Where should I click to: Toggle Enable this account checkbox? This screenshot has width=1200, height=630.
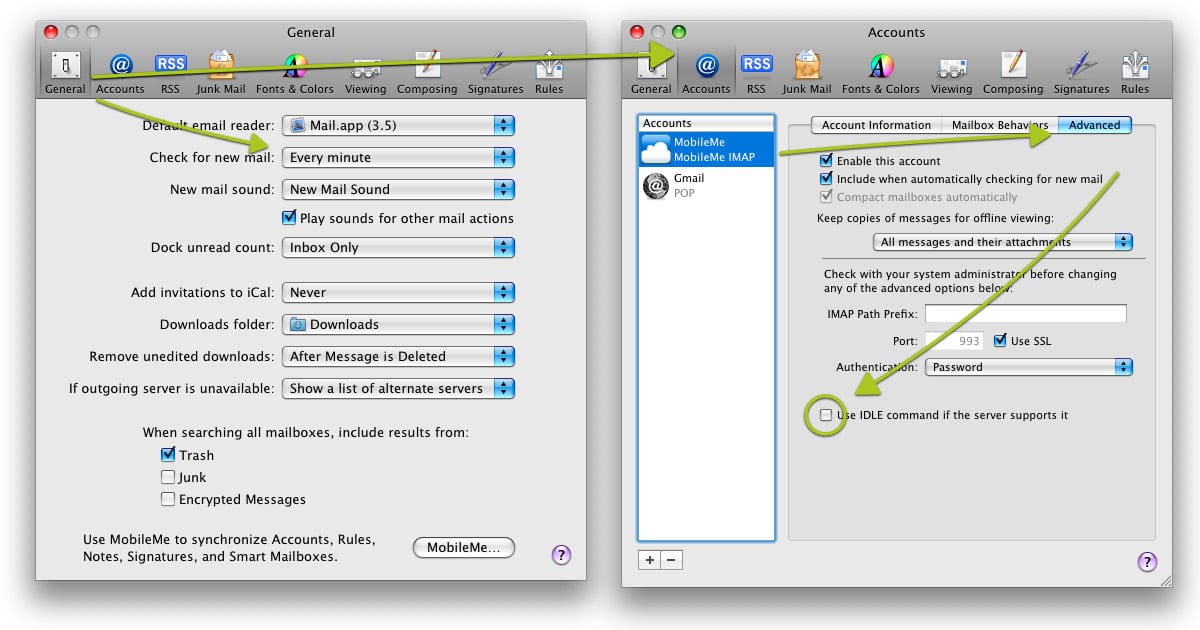[x=826, y=161]
